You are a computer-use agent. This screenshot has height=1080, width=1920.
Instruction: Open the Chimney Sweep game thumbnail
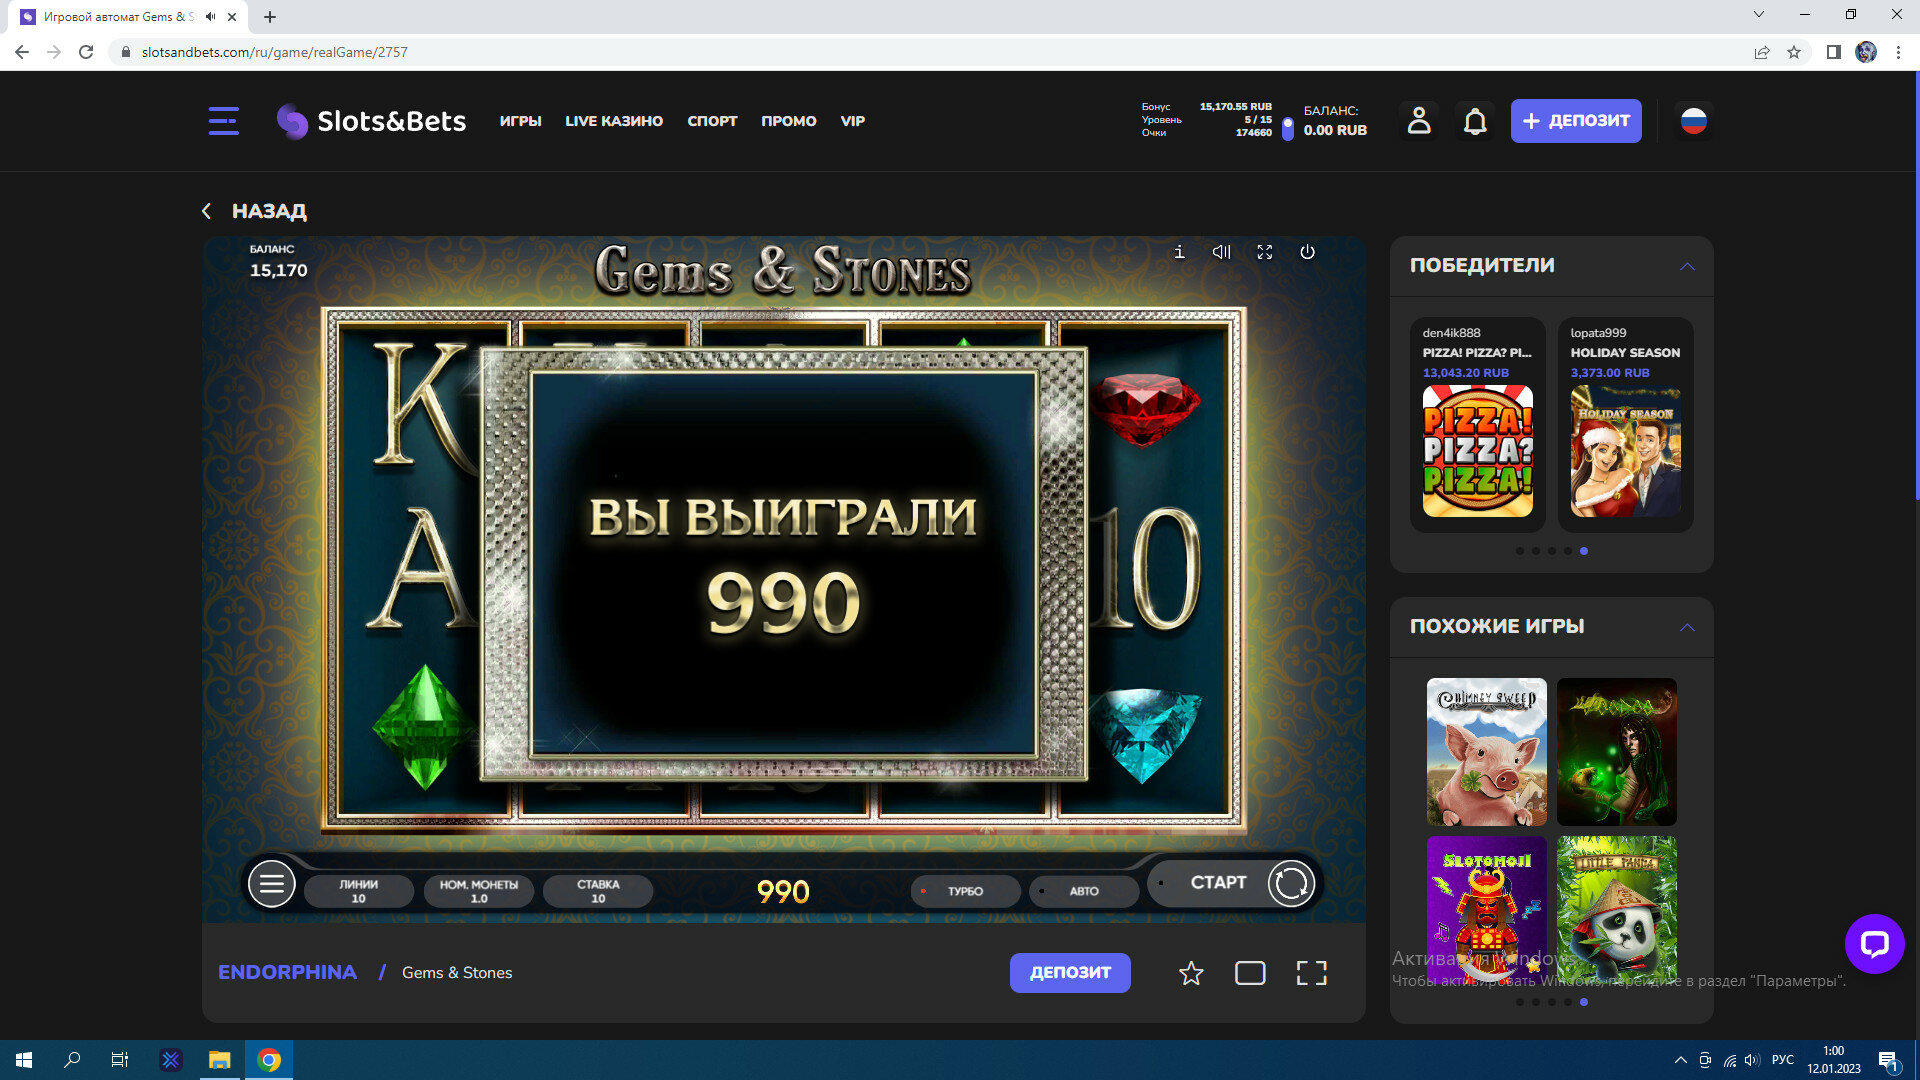1486,751
